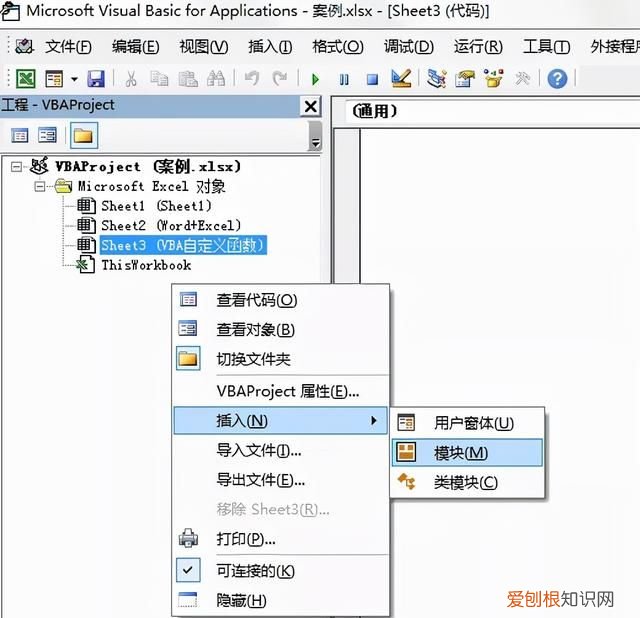Toggle Design Mode icon
The height and width of the screenshot is (618, 640).
[401, 78]
